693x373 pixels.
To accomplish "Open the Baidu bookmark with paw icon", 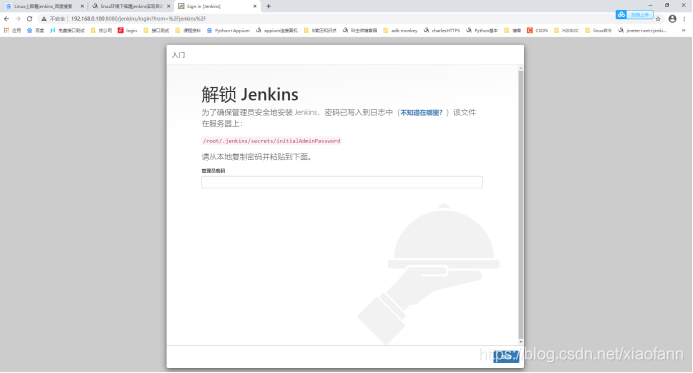I will (35, 30).
